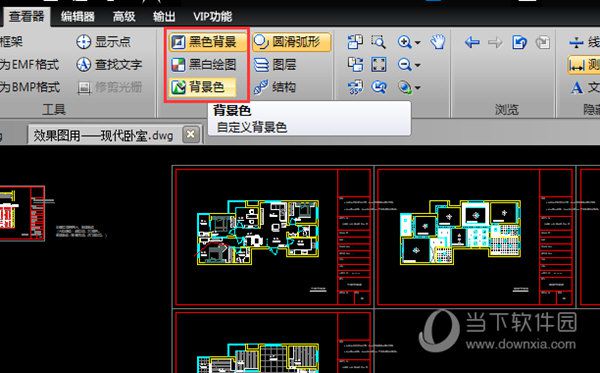The width and height of the screenshot is (600, 373).
Task: Click the disabled 修剪光栅 tool
Action: pyautogui.click(x=109, y=87)
